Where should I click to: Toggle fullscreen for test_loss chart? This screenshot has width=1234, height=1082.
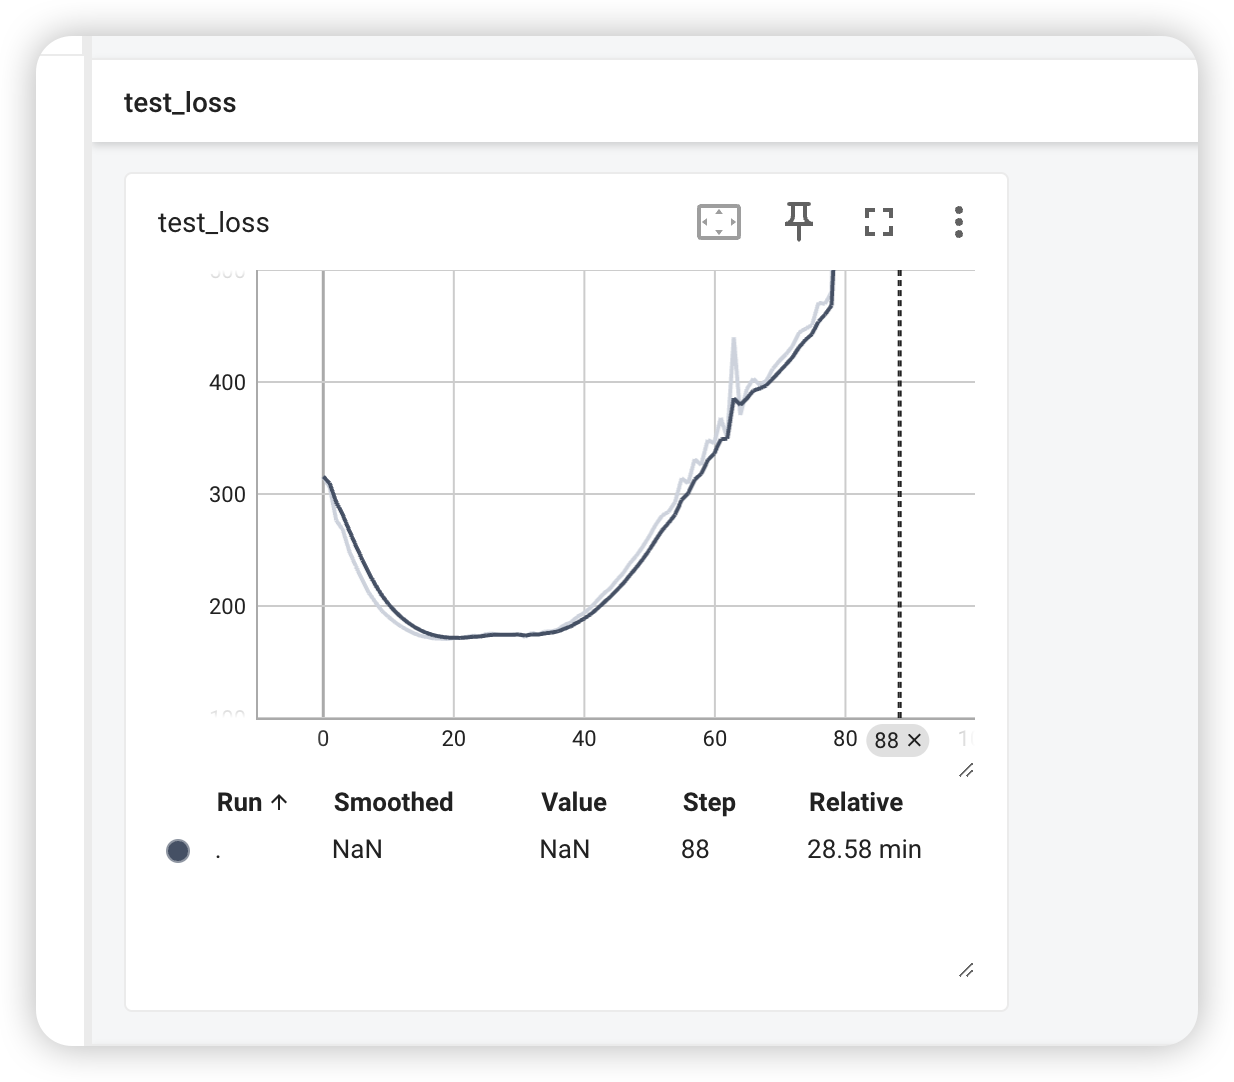click(x=878, y=222)
